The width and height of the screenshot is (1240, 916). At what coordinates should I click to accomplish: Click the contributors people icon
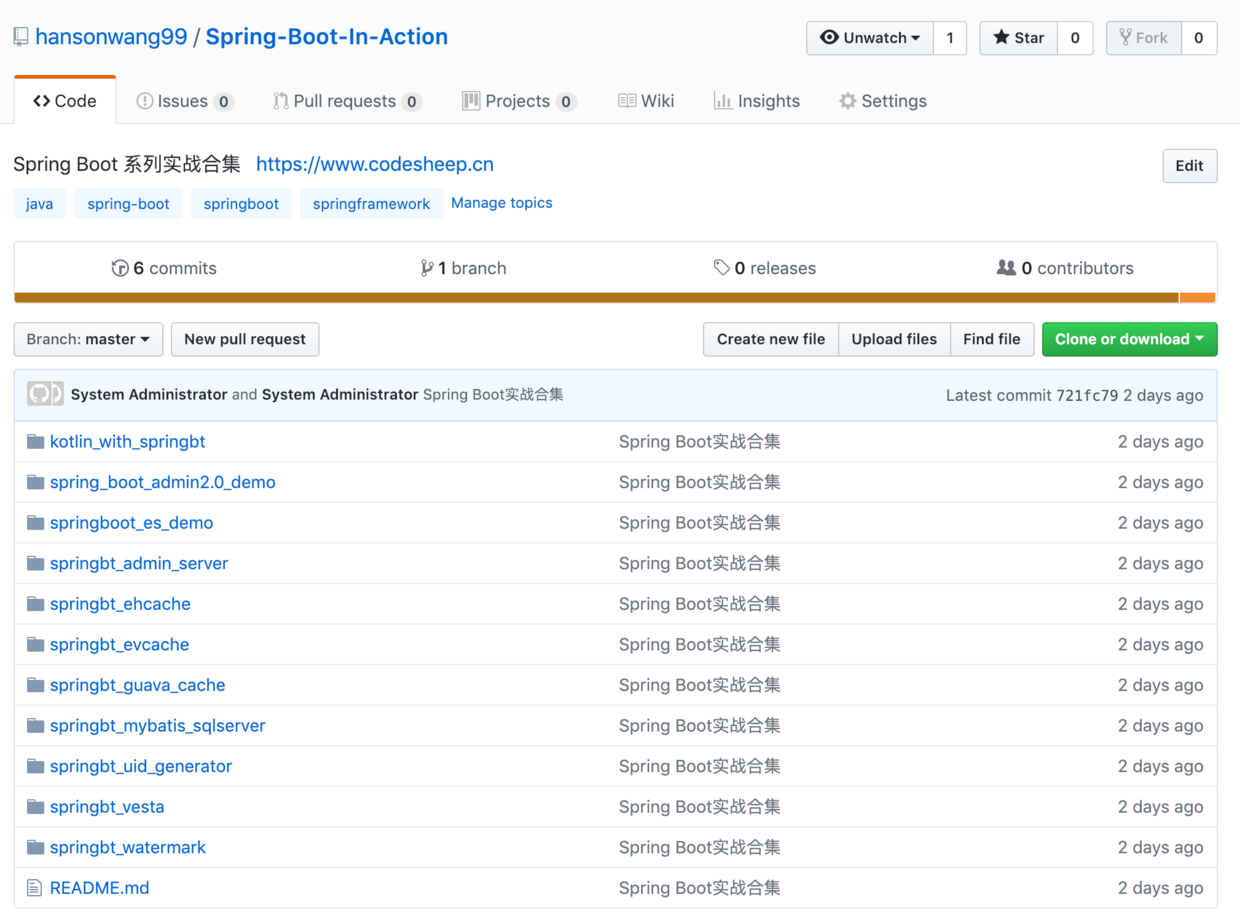(x=1007, y=267)
